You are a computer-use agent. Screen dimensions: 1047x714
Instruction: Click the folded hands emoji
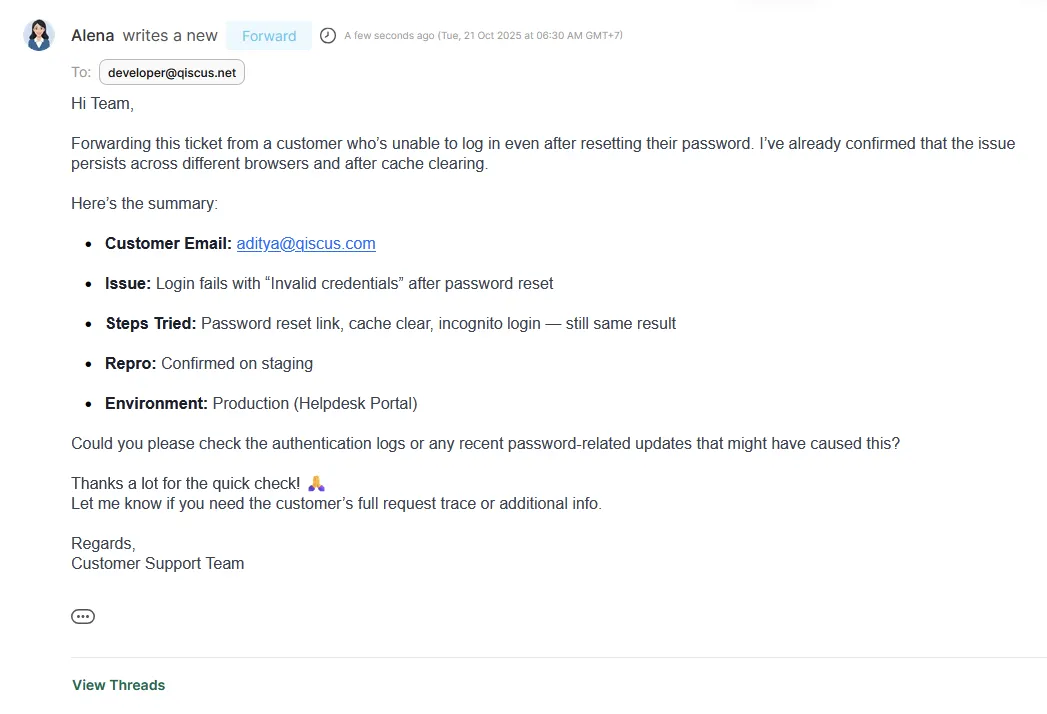click(316, 483)
